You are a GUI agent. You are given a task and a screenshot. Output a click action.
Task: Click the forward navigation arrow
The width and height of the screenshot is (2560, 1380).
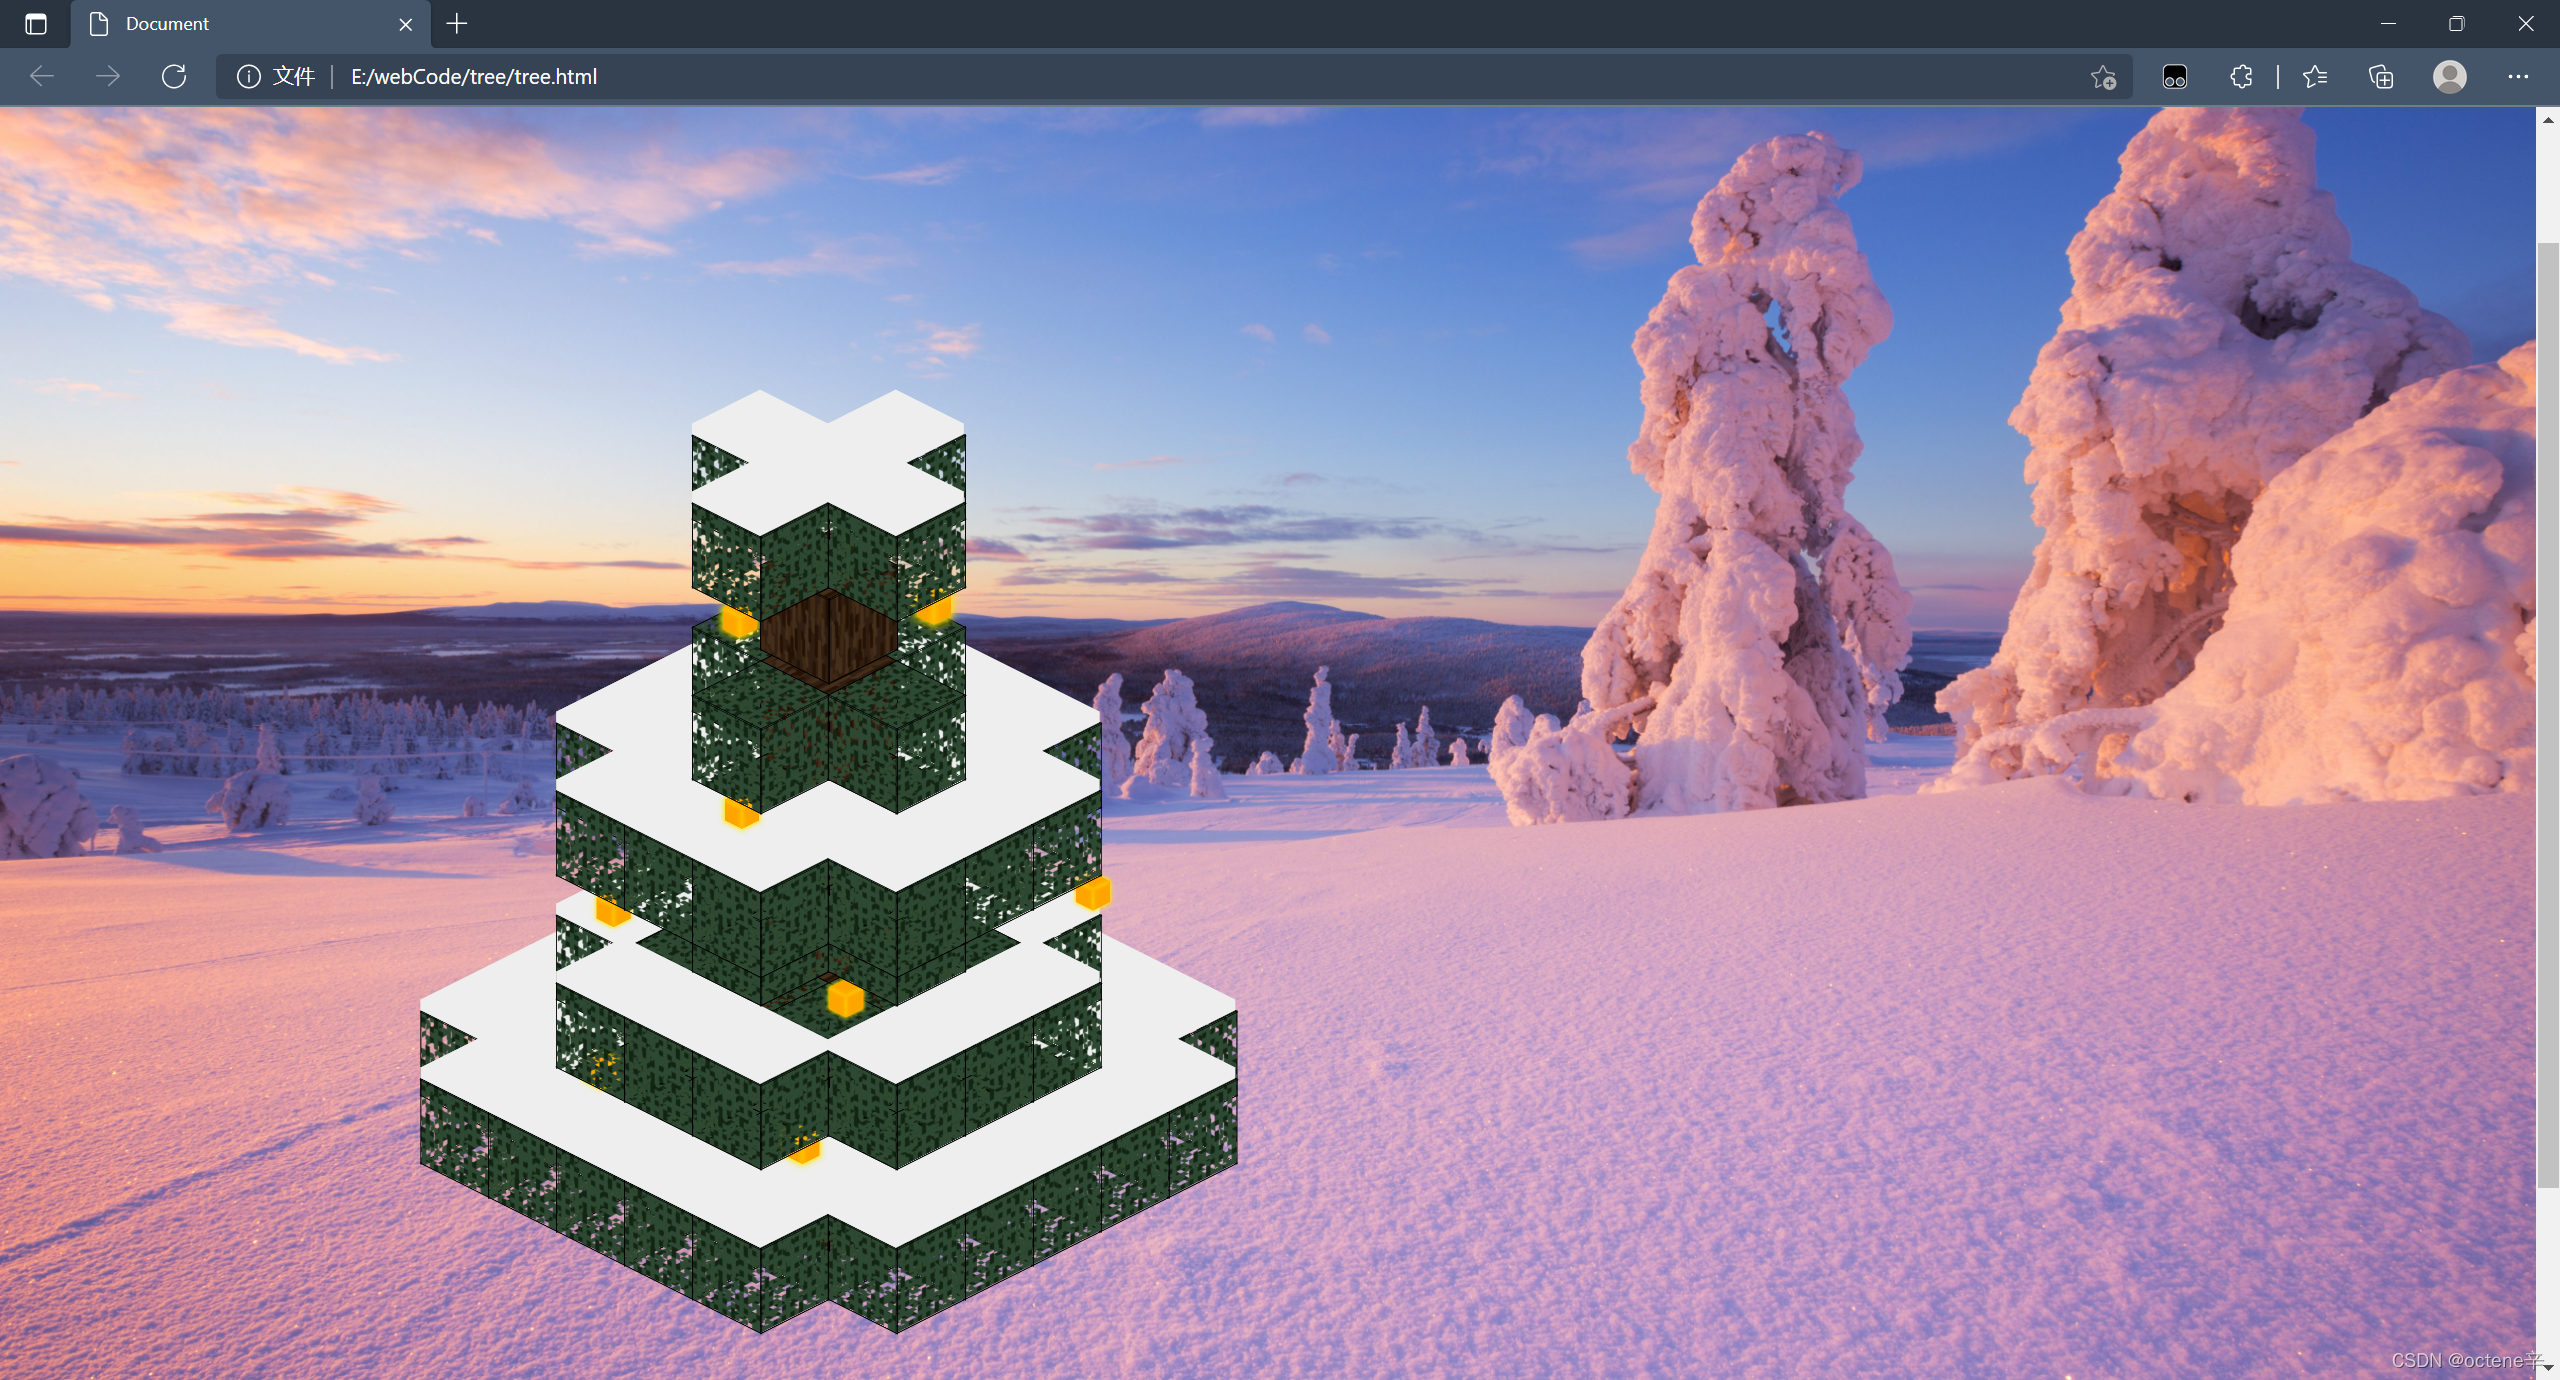pyautogui.click(x=108, y=76)
